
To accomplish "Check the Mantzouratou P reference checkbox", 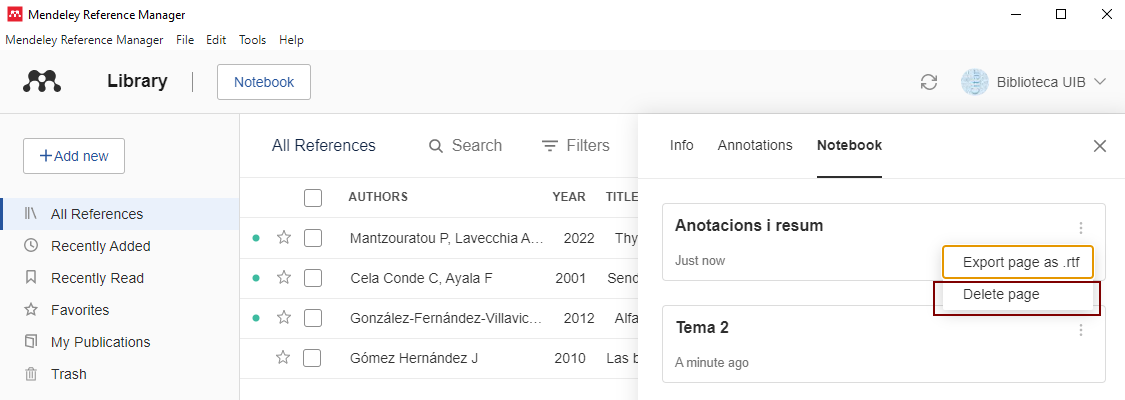I will click(313, 238).
